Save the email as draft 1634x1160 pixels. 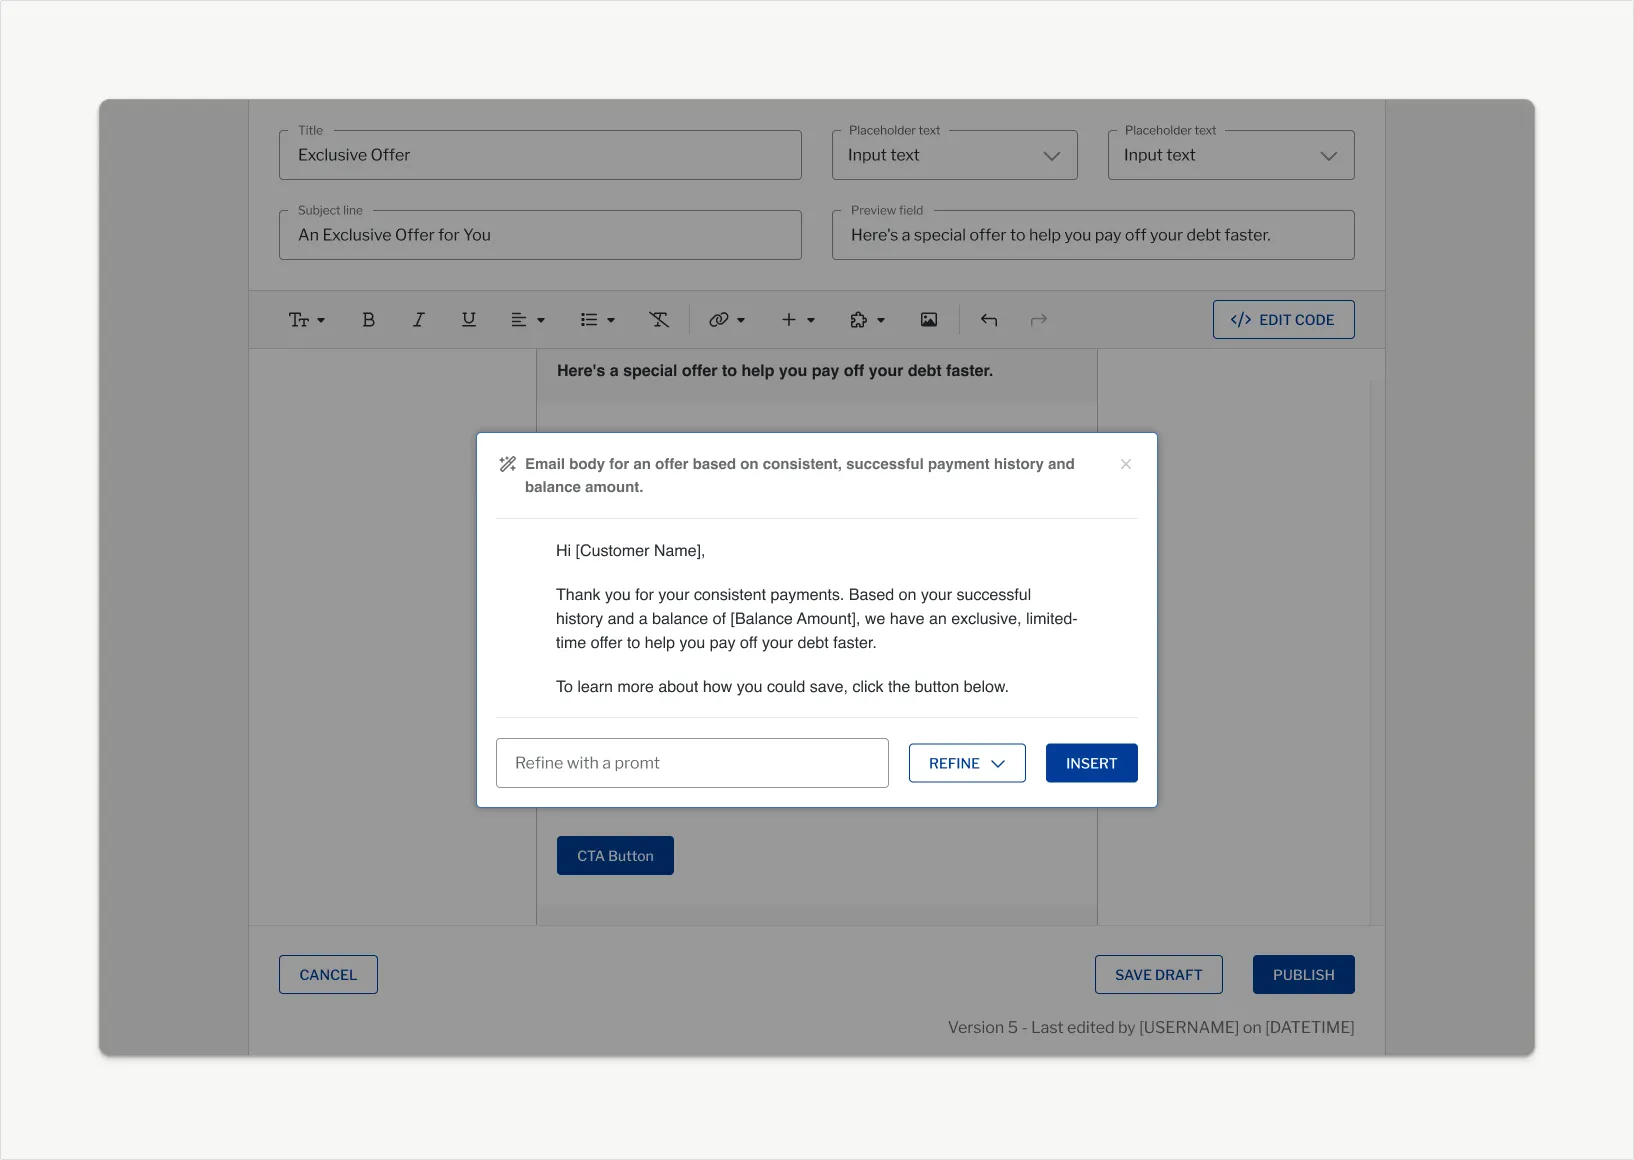coord(1158,975)
